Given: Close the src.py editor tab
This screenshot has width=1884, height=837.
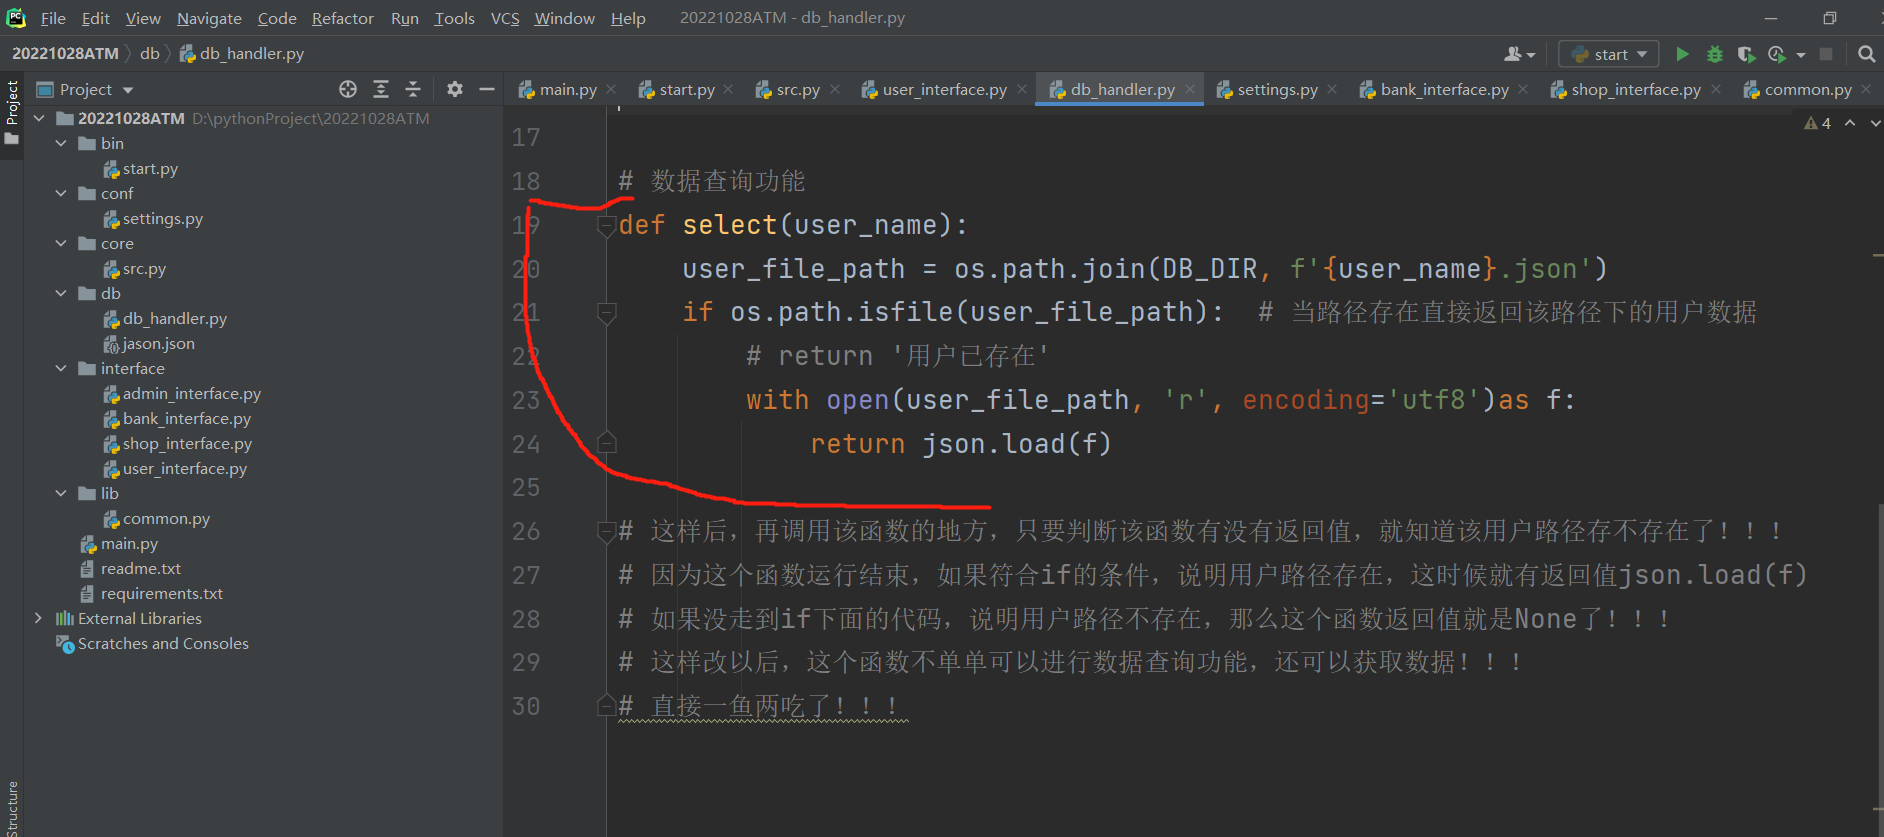Looking at the screenshot, I should point(835,89).
